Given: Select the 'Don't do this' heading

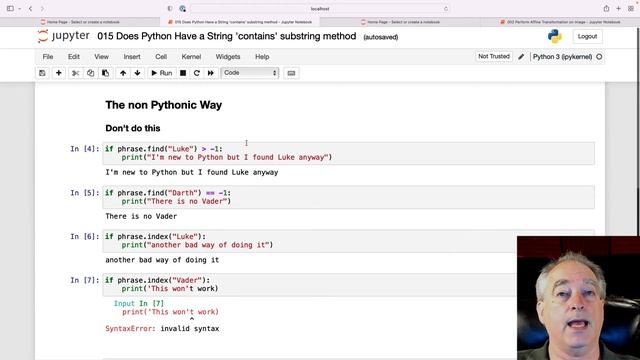Looking at the screenshot, I should [x=133, y=128].
